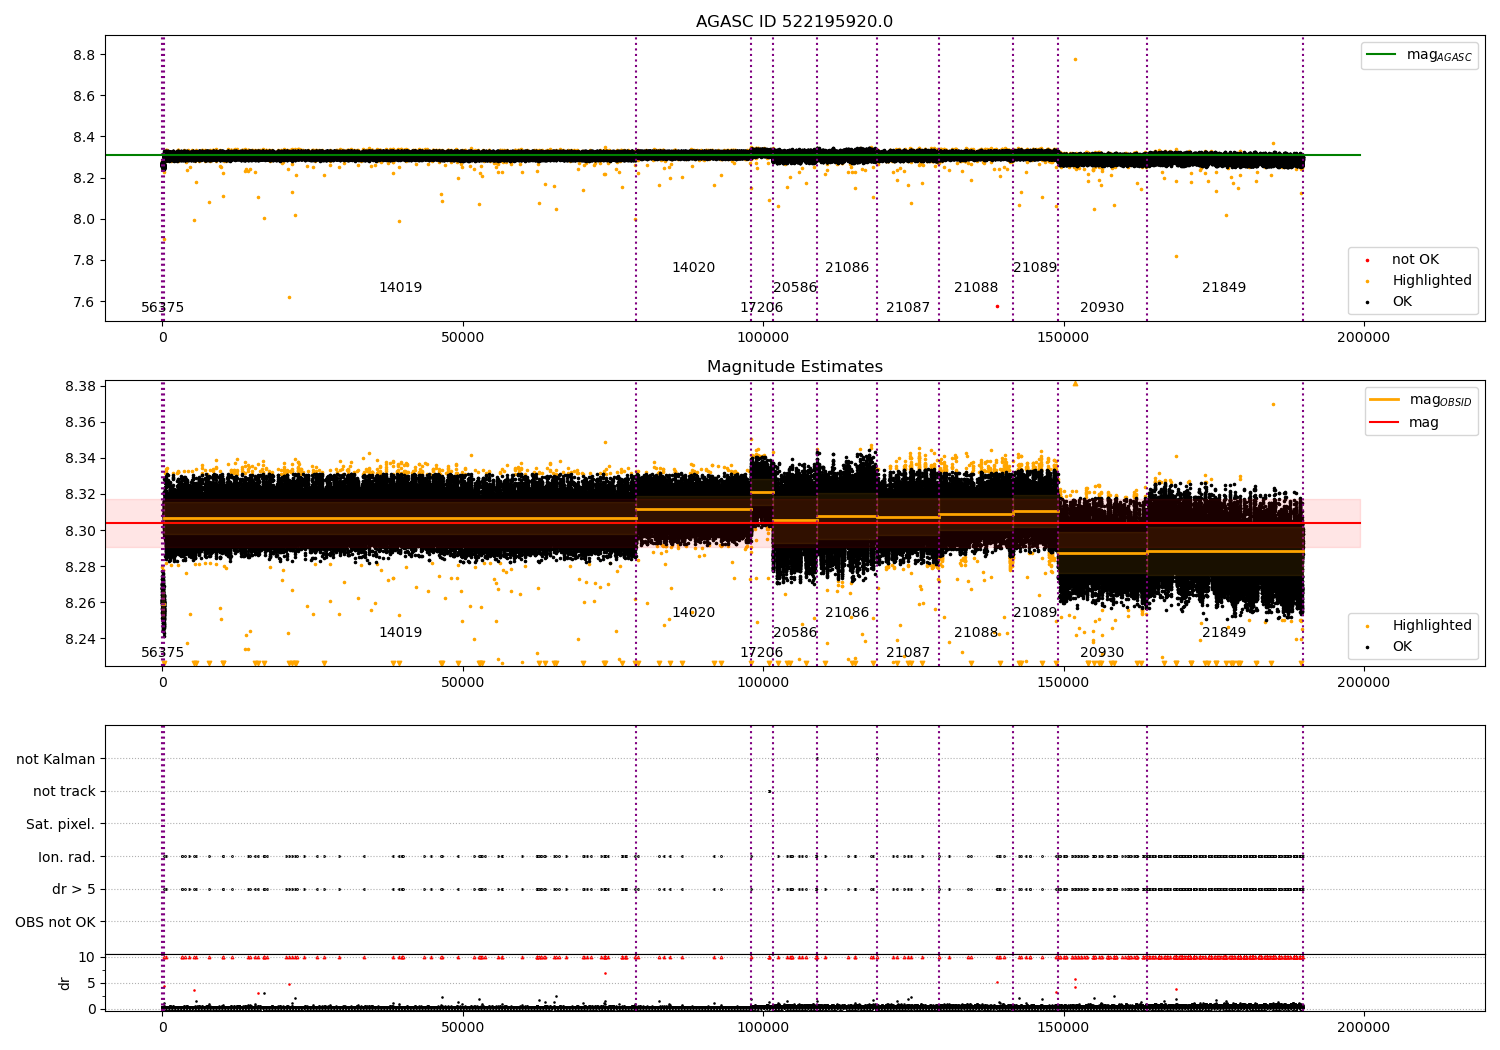Image resolution: width=1500 pixels, height=1050 pixels.
Task: Select "Highlighted" in the top plot legend
Action: pyautogui.click(x=1432, y=281)
